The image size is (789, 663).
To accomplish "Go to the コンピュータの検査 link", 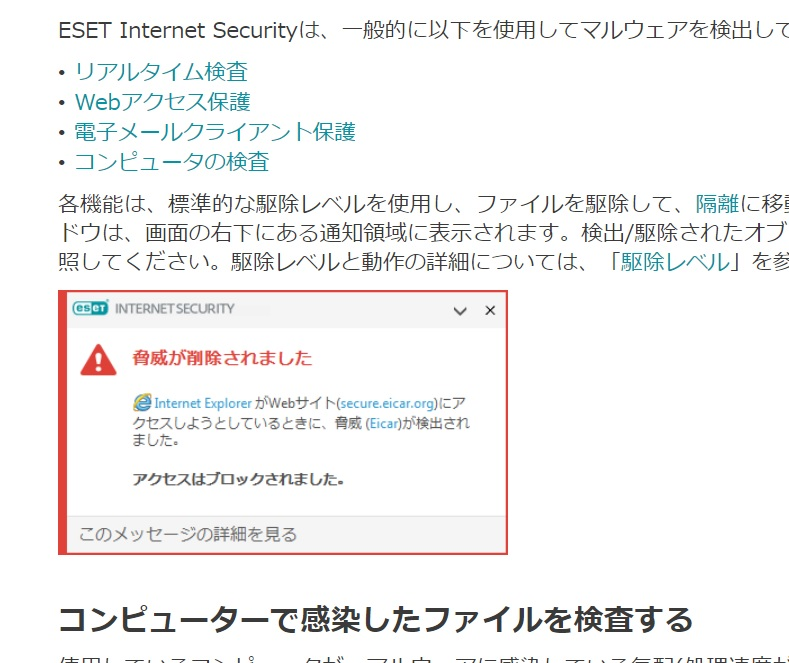I will click(172, 162).
